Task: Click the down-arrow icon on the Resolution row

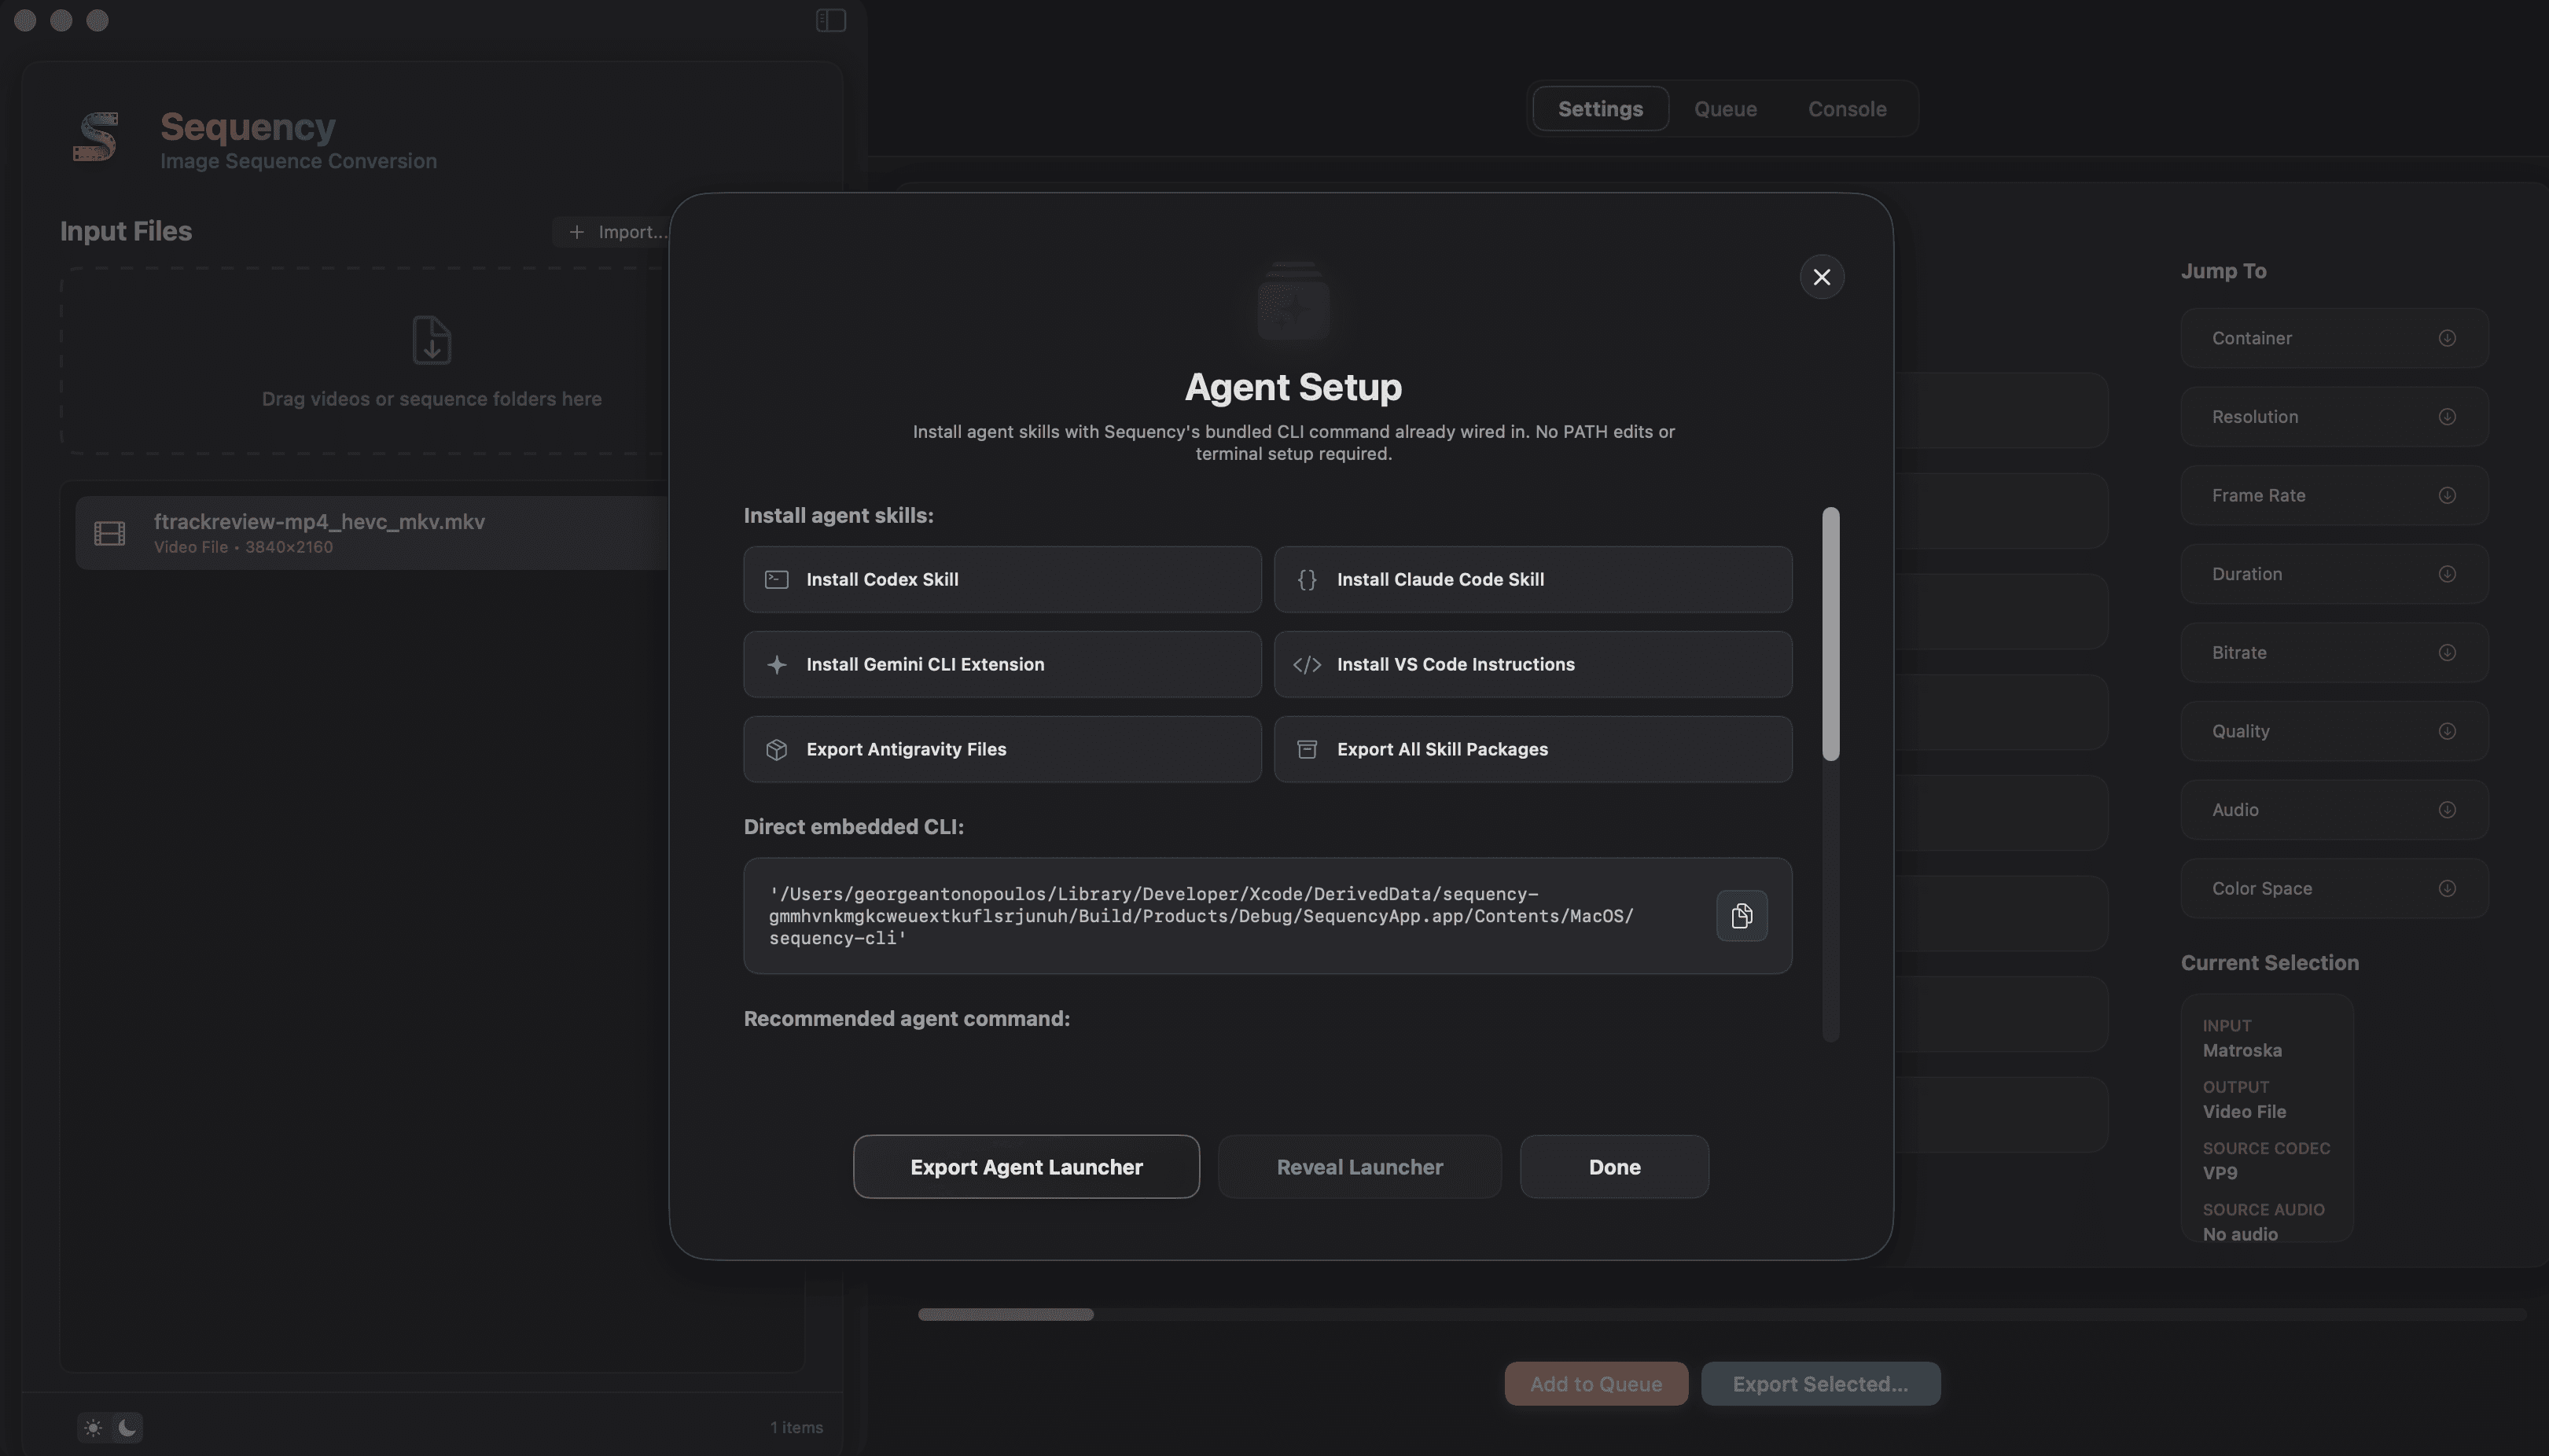Action: [2447, 417]
